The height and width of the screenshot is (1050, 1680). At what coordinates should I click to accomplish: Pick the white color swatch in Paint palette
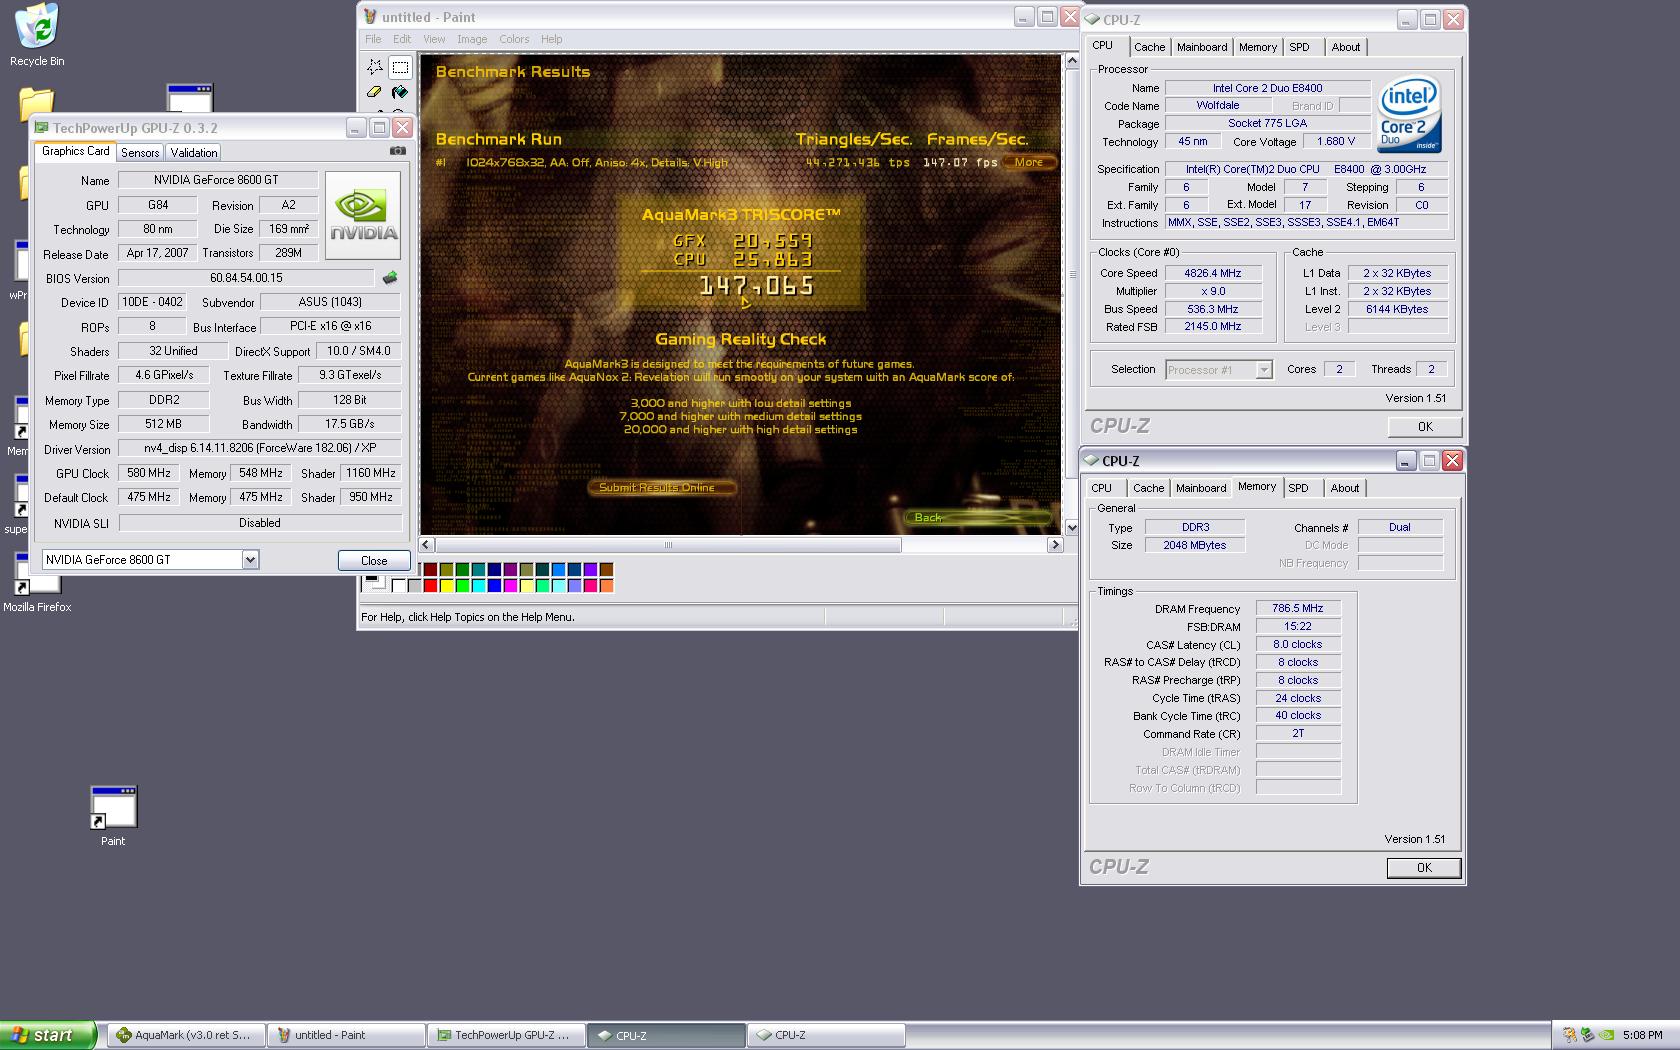(x=398, y=586)
